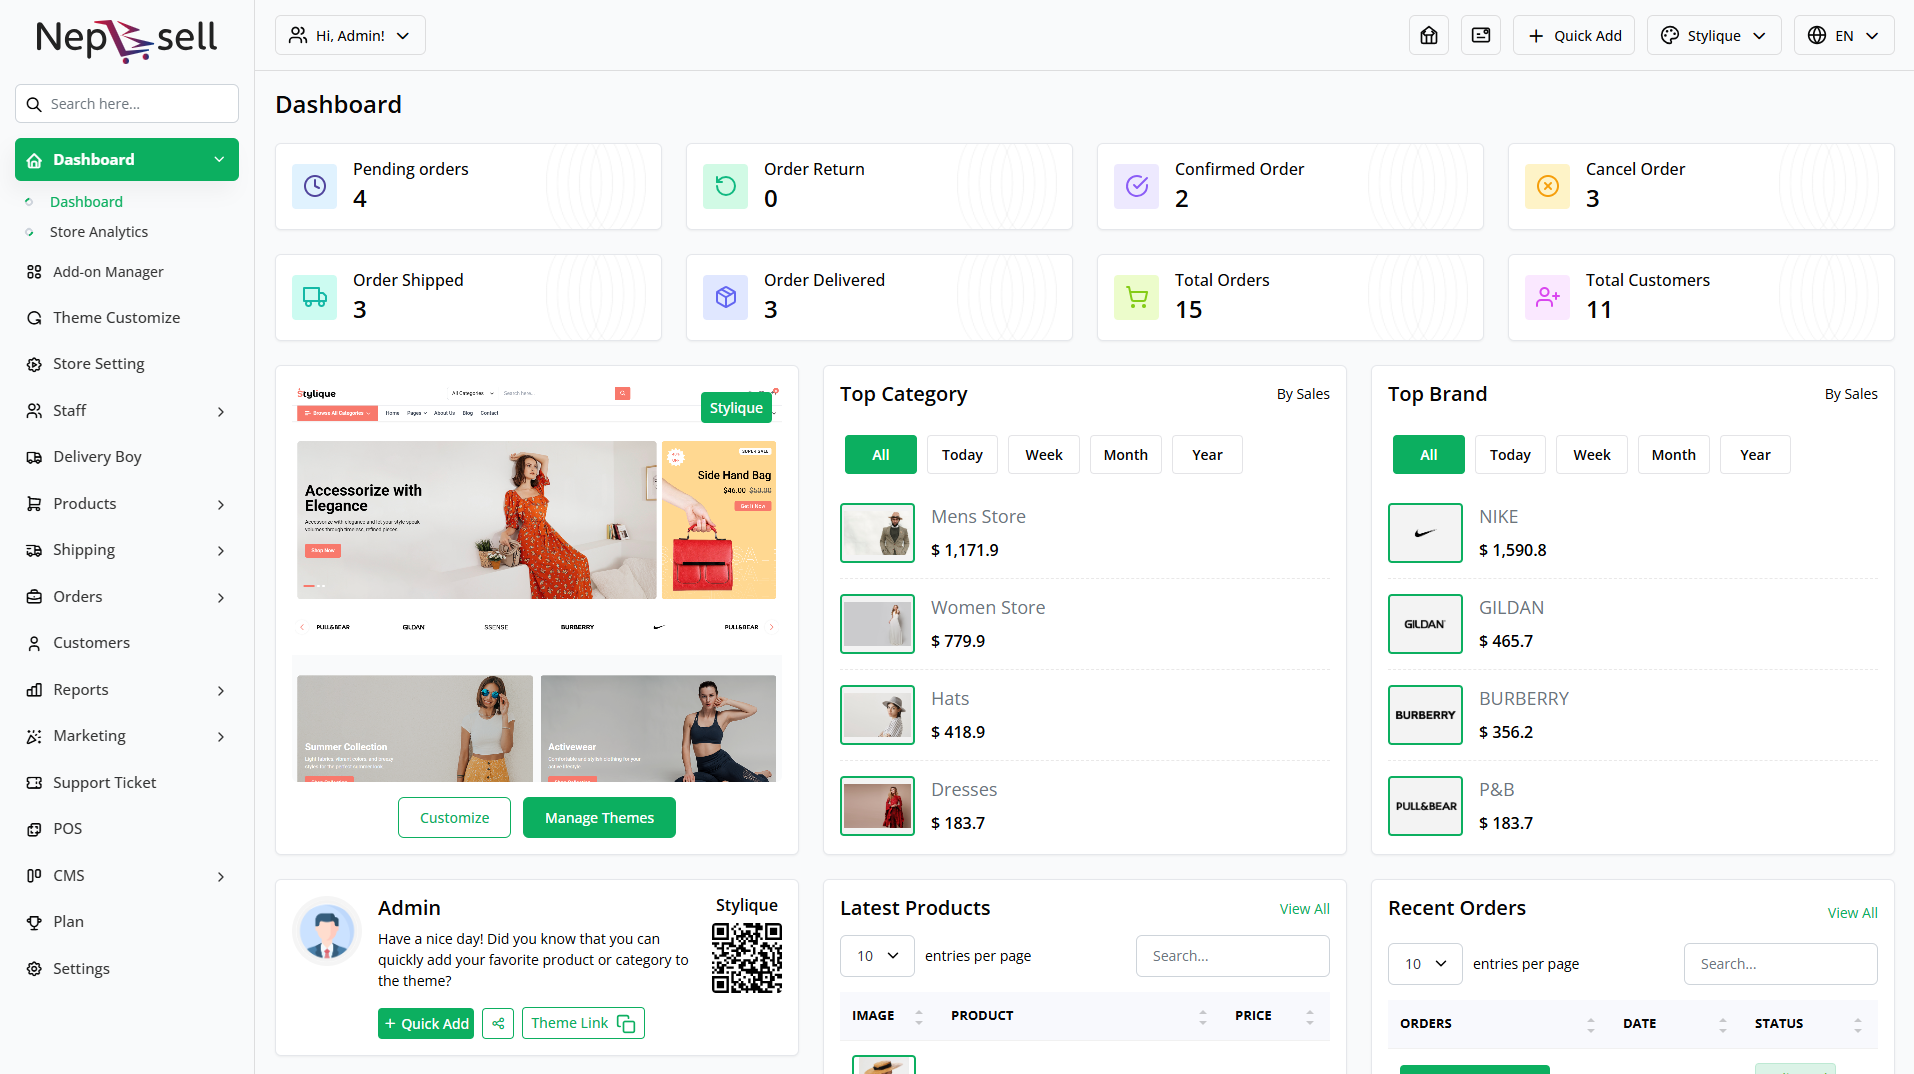1914x1074 pixels.
Task: Open Recent Orders entries per page dropdown
Action: (1425, 964)
